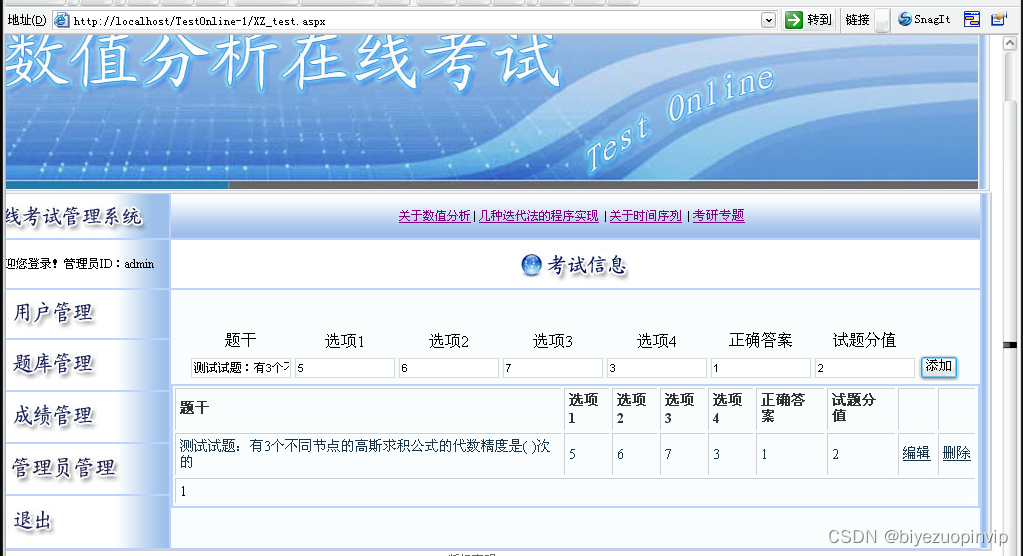
Task: Click the SnagIt window capture icon
Action: (x=971, y=20)
